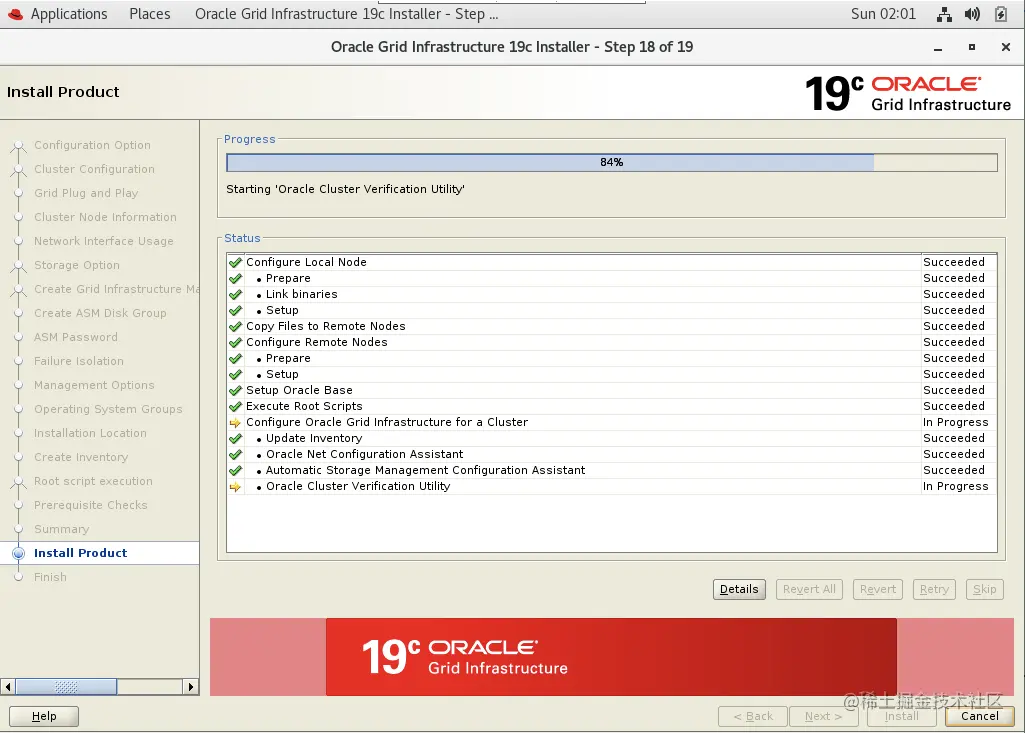Click the Configure Local Node status row
The height and width of the screenshot is (733, 1025).
[611, 262]
